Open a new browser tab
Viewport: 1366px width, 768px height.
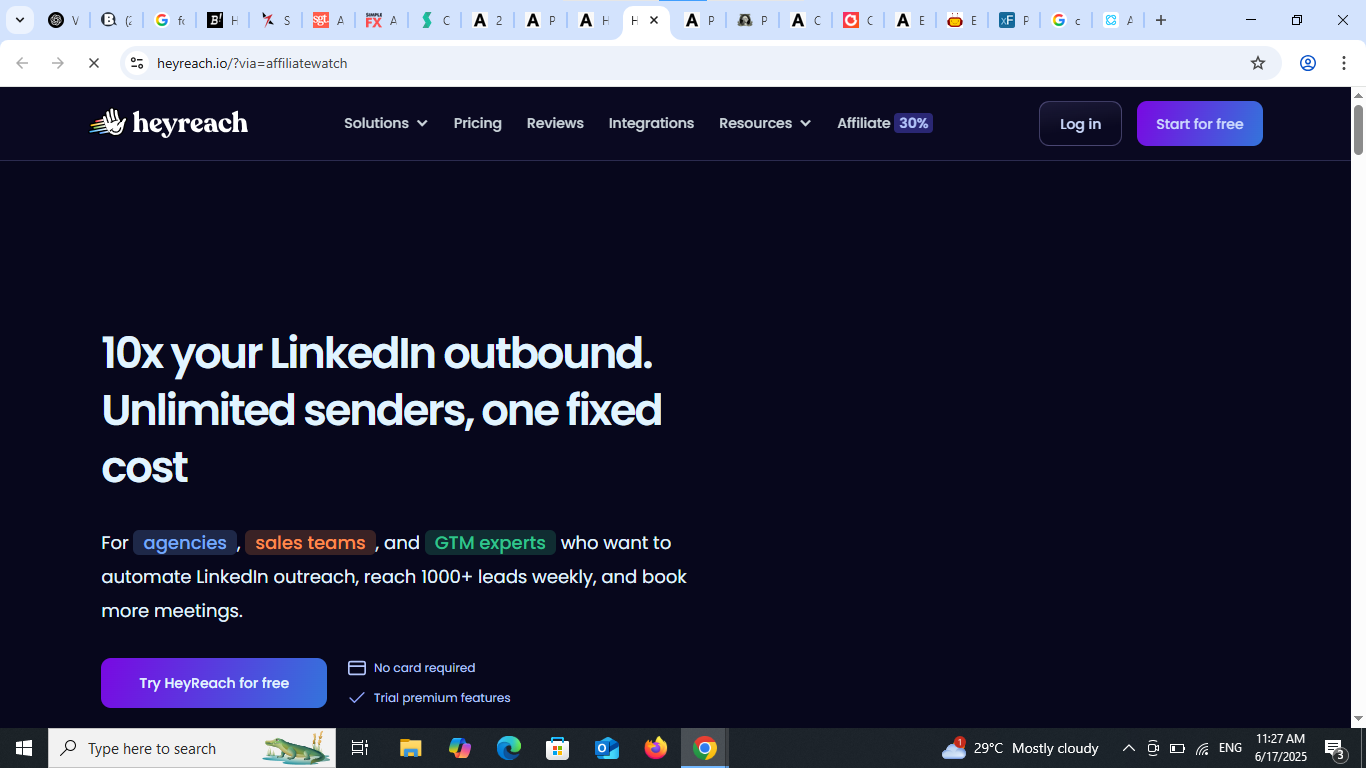[x=1161, y=20]
